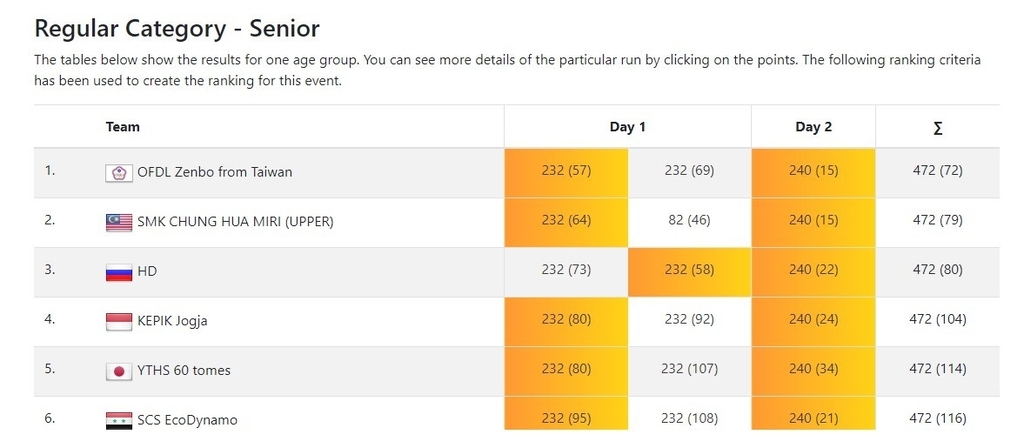1024x448 pixels.
Task: Click the Day 2 column header
Action: 814,127
